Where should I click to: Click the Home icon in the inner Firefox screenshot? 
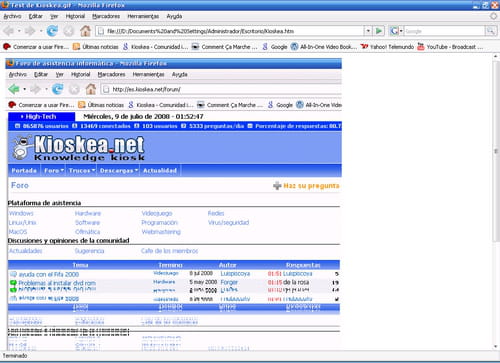point(91,89)
